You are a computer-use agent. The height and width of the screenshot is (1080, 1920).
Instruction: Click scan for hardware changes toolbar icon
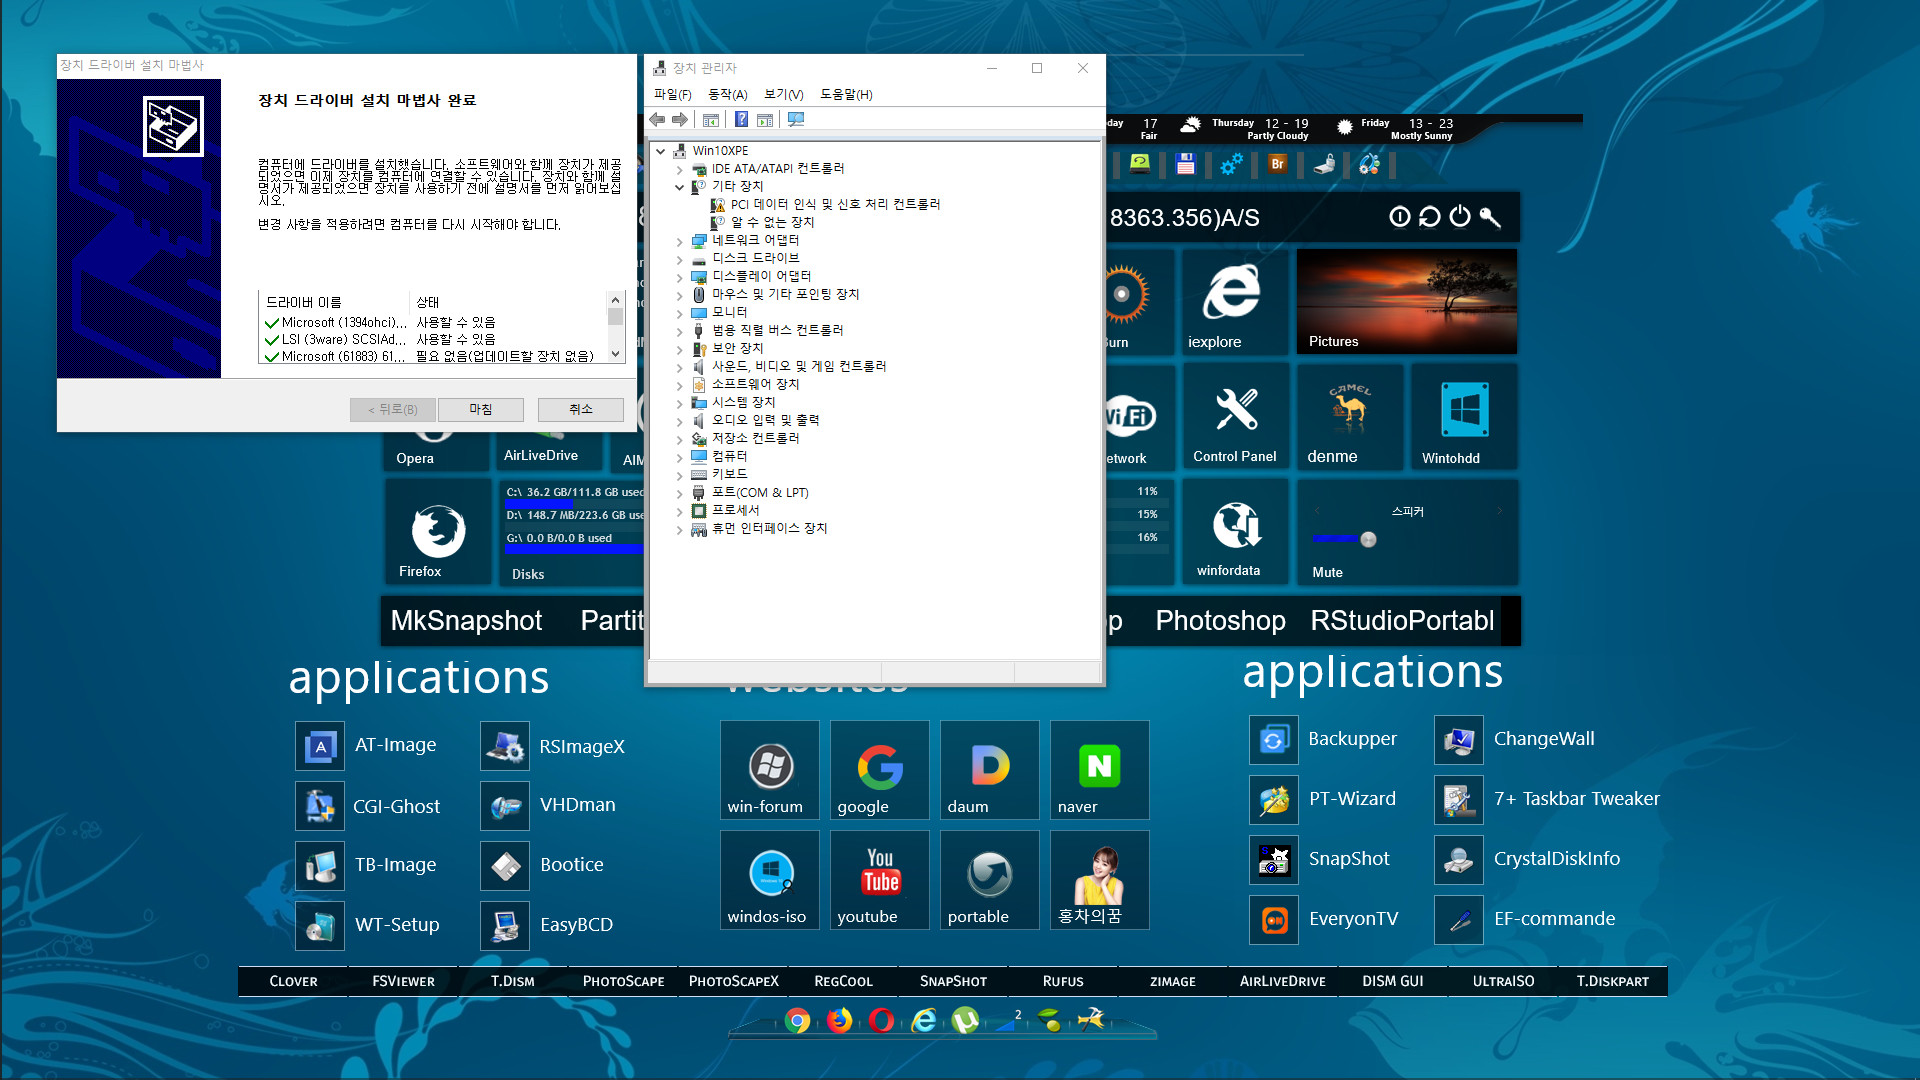pos(796,120)
